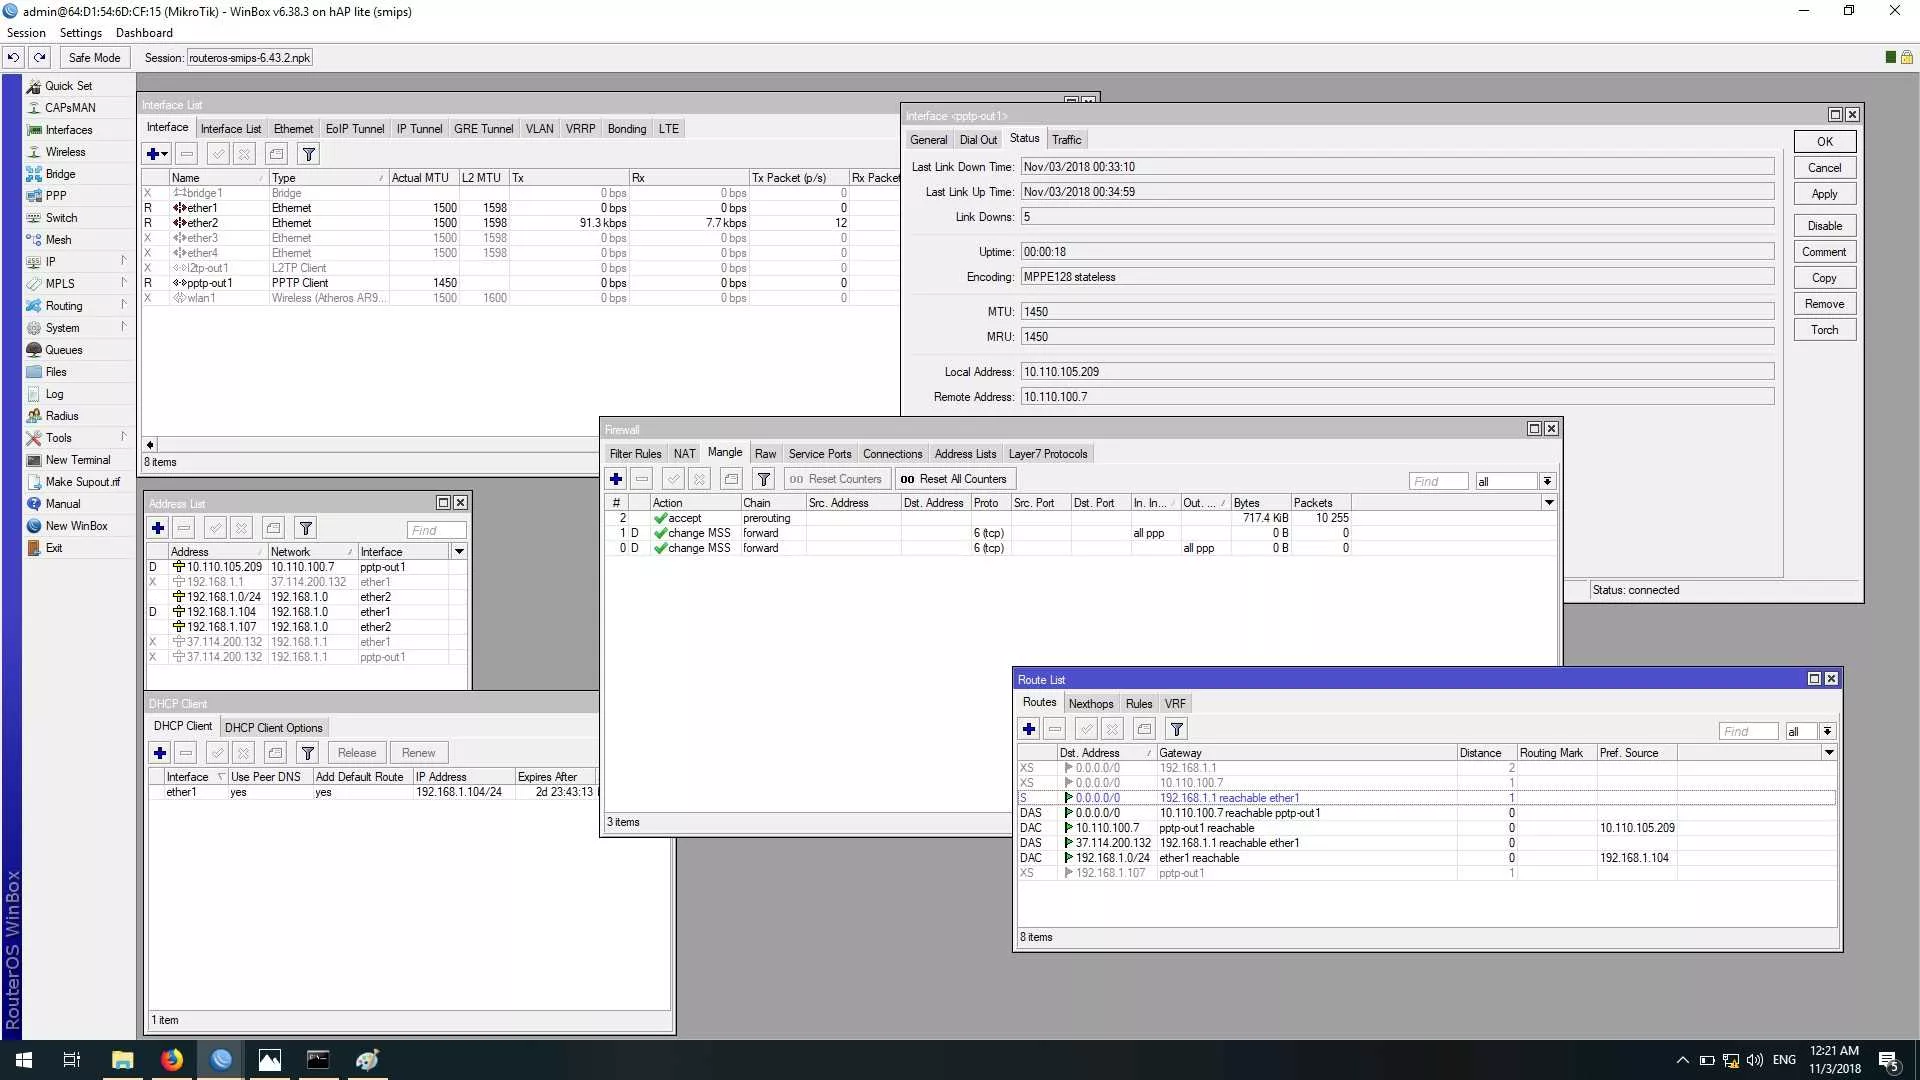Open Firefox from the Windows taskbar
The width and height of the screenshot is (1920, 1080).
(x=172, y=1060)
